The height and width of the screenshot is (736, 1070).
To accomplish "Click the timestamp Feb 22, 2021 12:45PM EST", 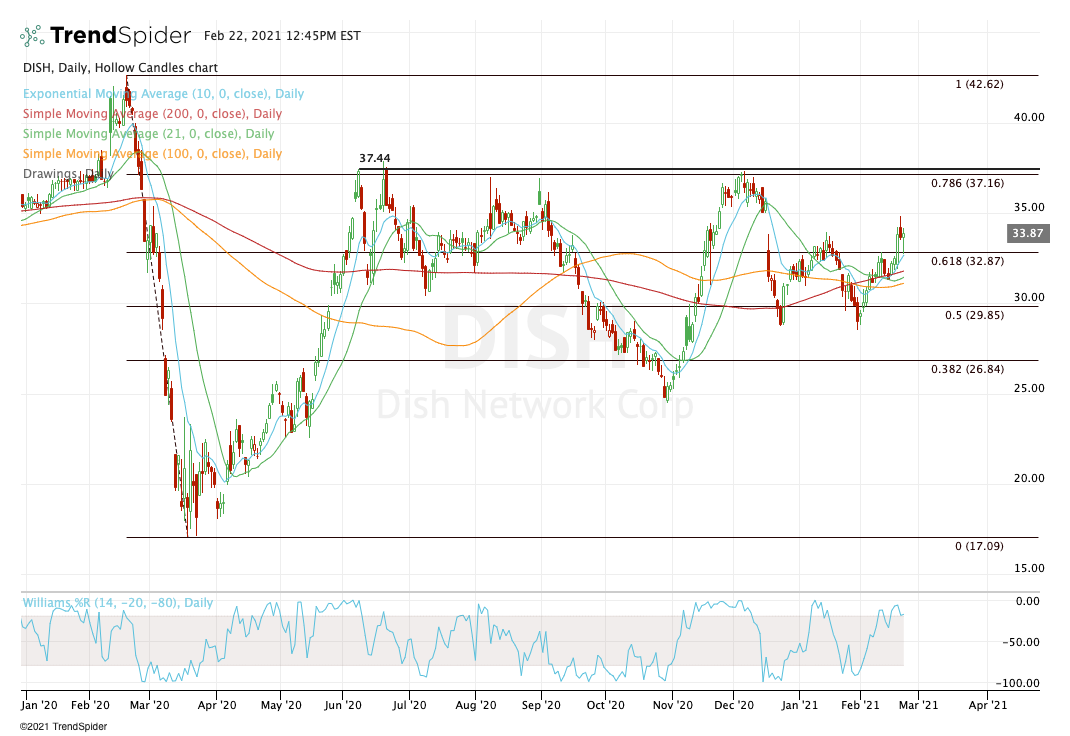I will click(x=282, y=35).
